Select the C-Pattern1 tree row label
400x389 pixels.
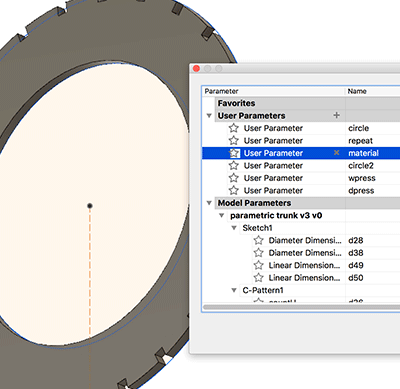click(x=263, y=290)
